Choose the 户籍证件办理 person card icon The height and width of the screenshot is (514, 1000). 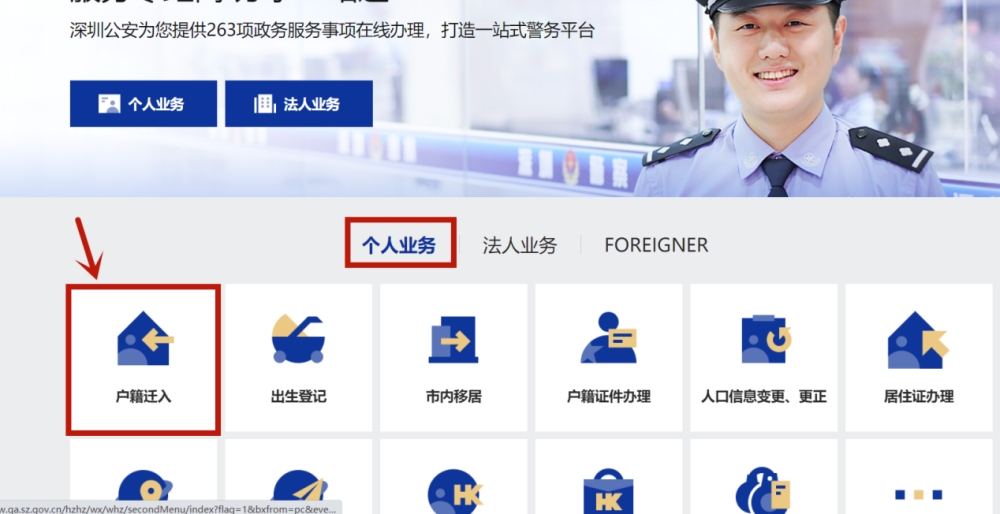tap(608, 337)
